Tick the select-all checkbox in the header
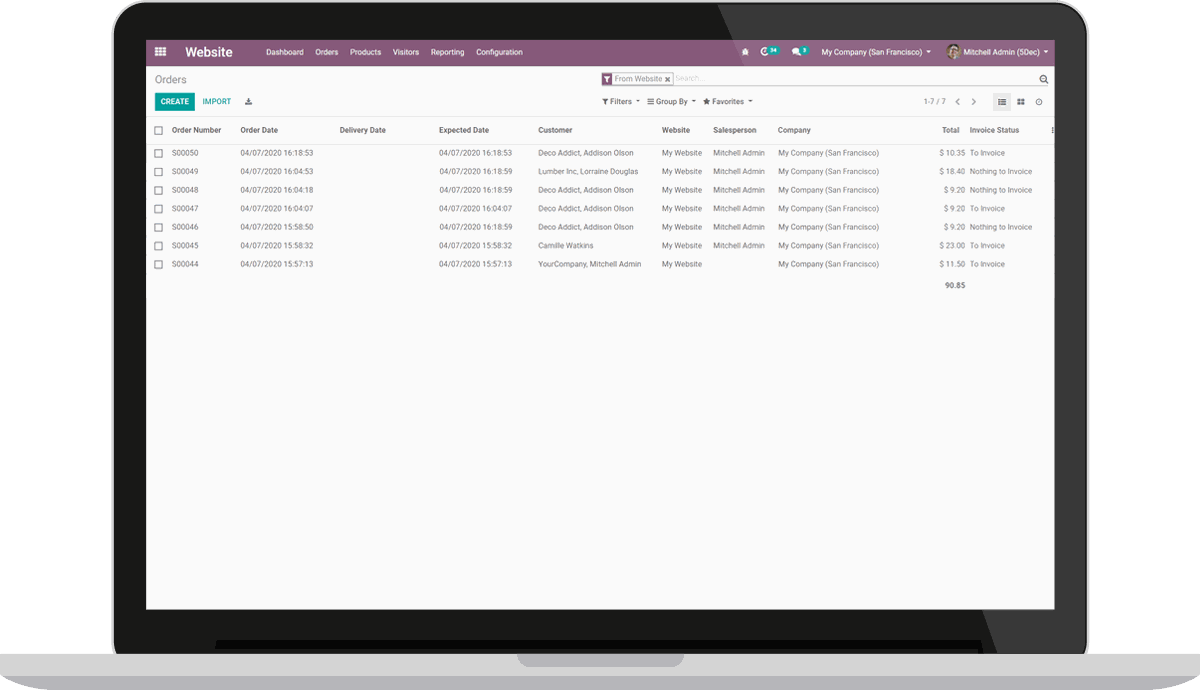The width and height of the screenshot is (1200, 690). coord(157,130)
